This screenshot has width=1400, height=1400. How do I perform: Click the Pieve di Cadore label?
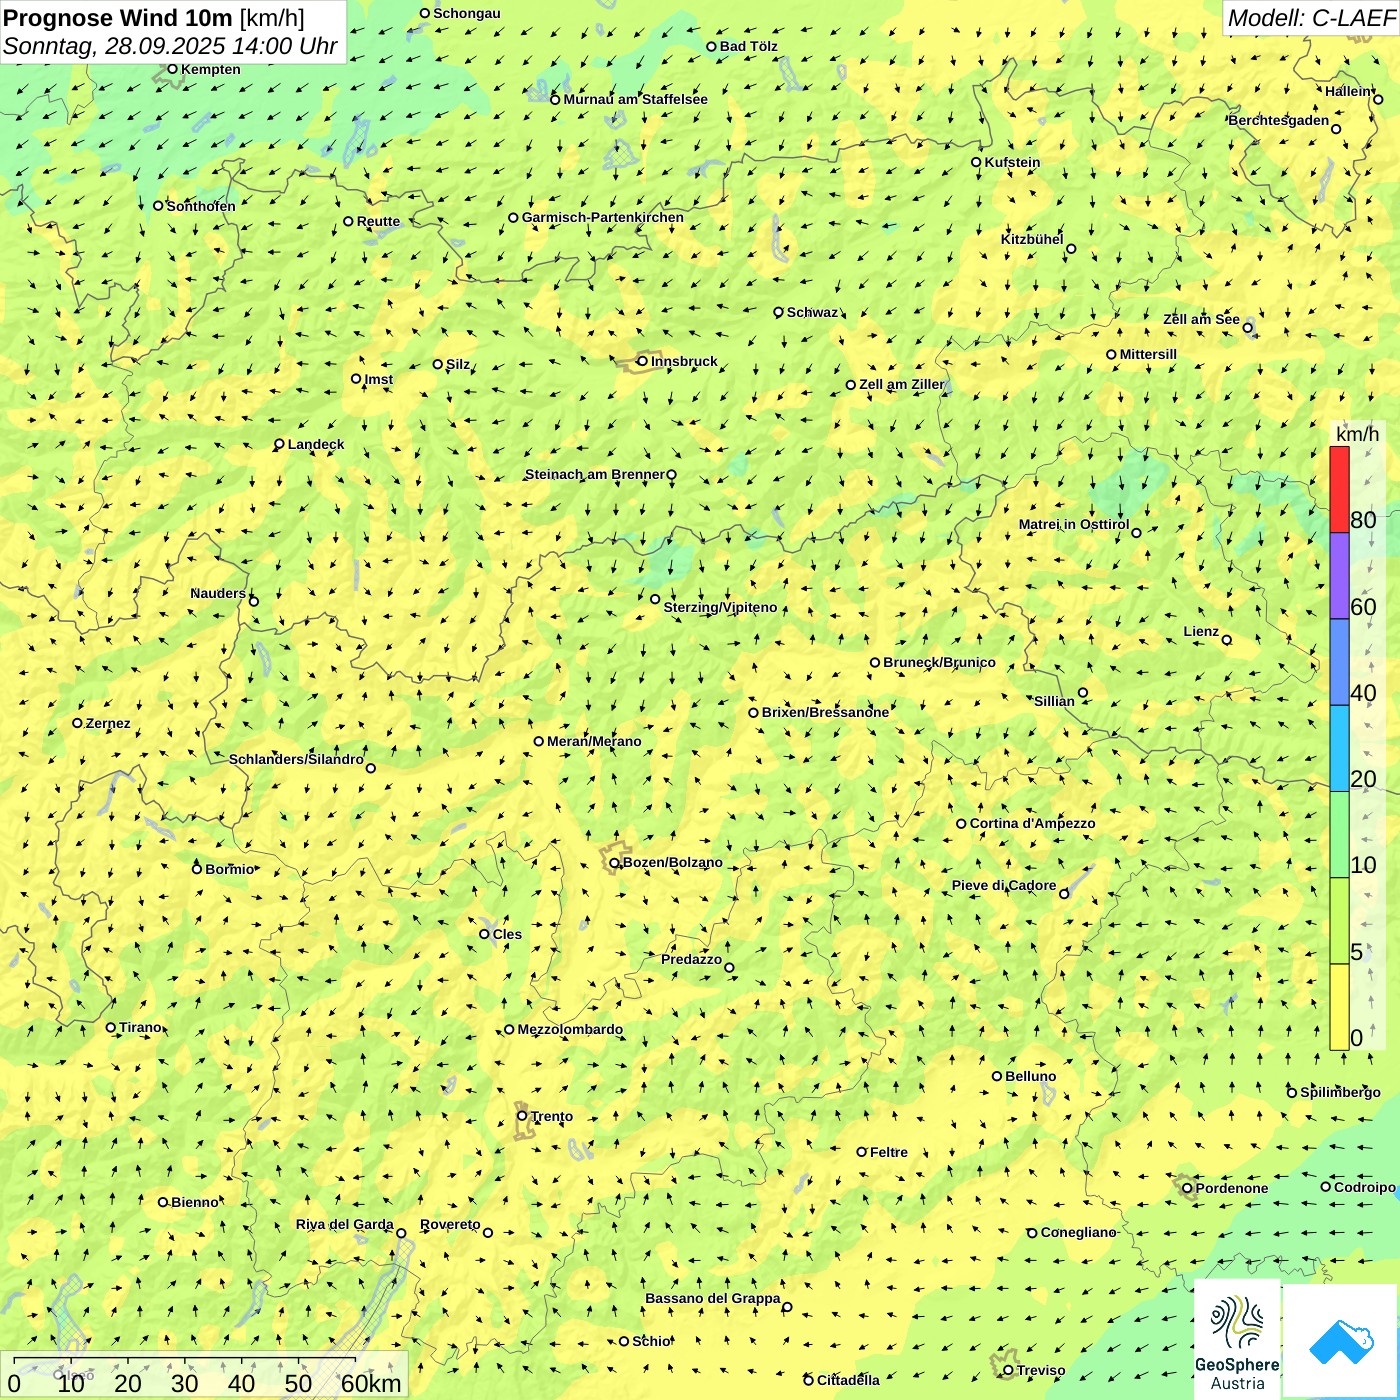[1004, 885]
